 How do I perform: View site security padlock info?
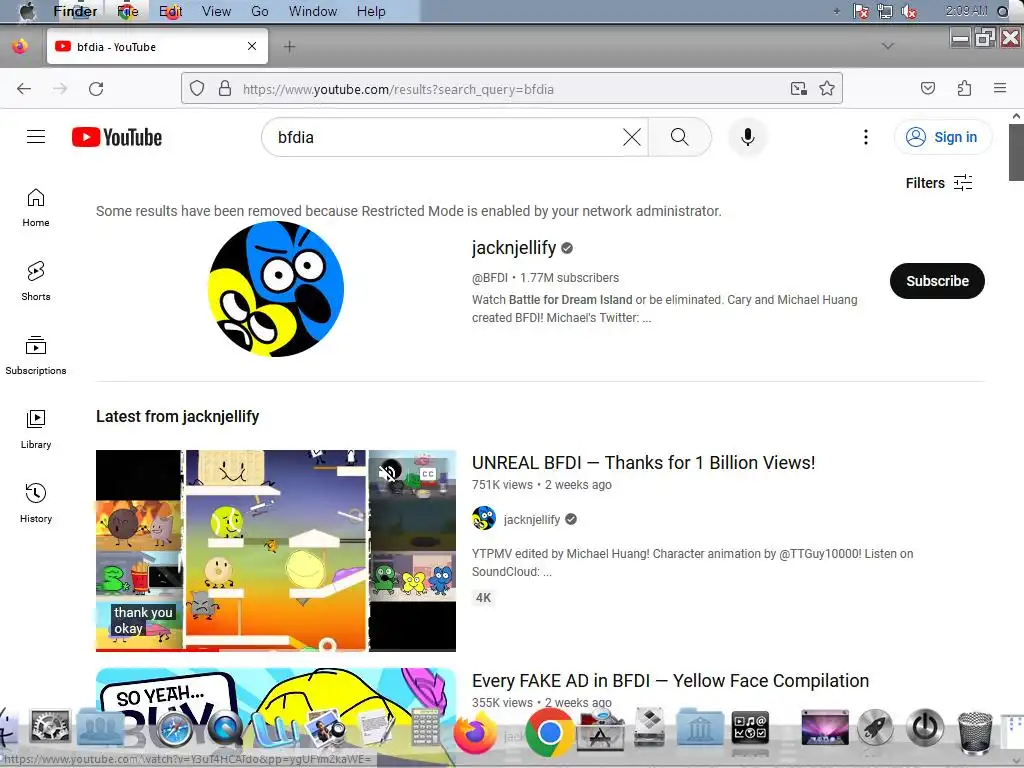[225, 88]
